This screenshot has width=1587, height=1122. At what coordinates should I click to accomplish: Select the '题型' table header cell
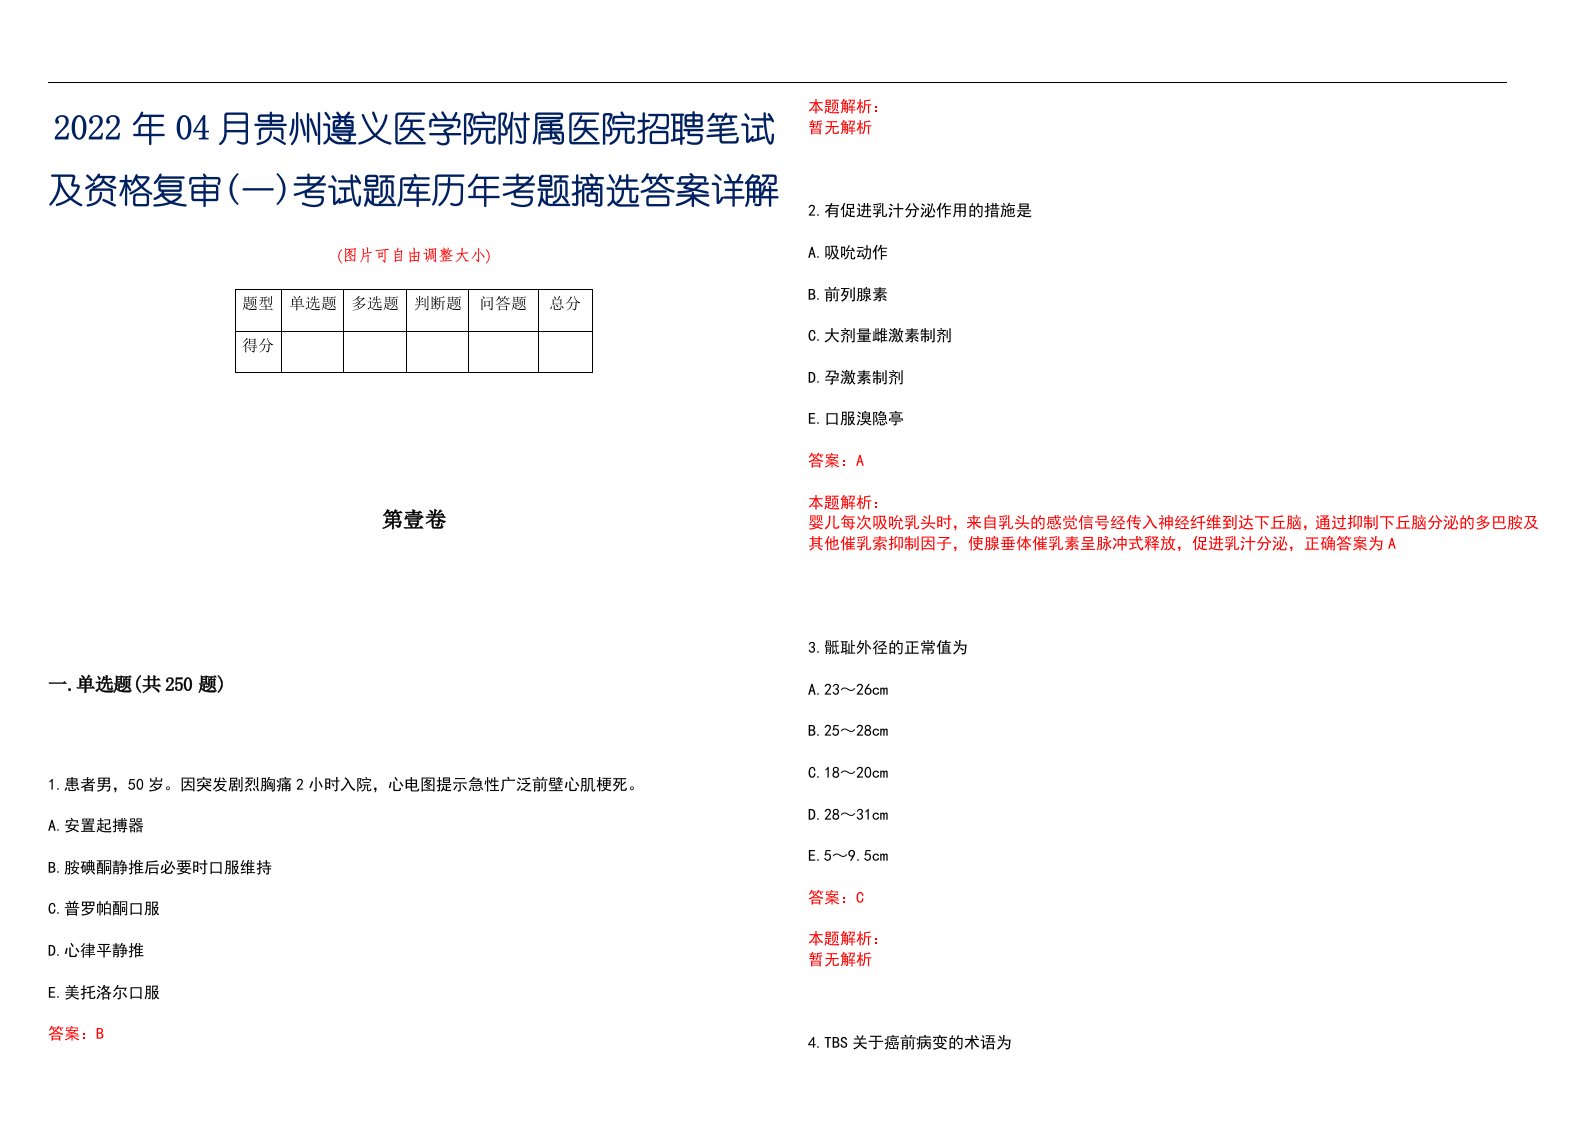(258, 310)
